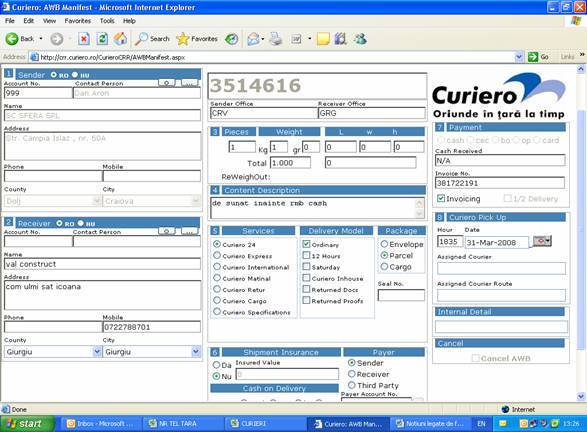The image size is (587, 432).
Task: Select the Curiero International radio
Action: [x=217, y=267]
